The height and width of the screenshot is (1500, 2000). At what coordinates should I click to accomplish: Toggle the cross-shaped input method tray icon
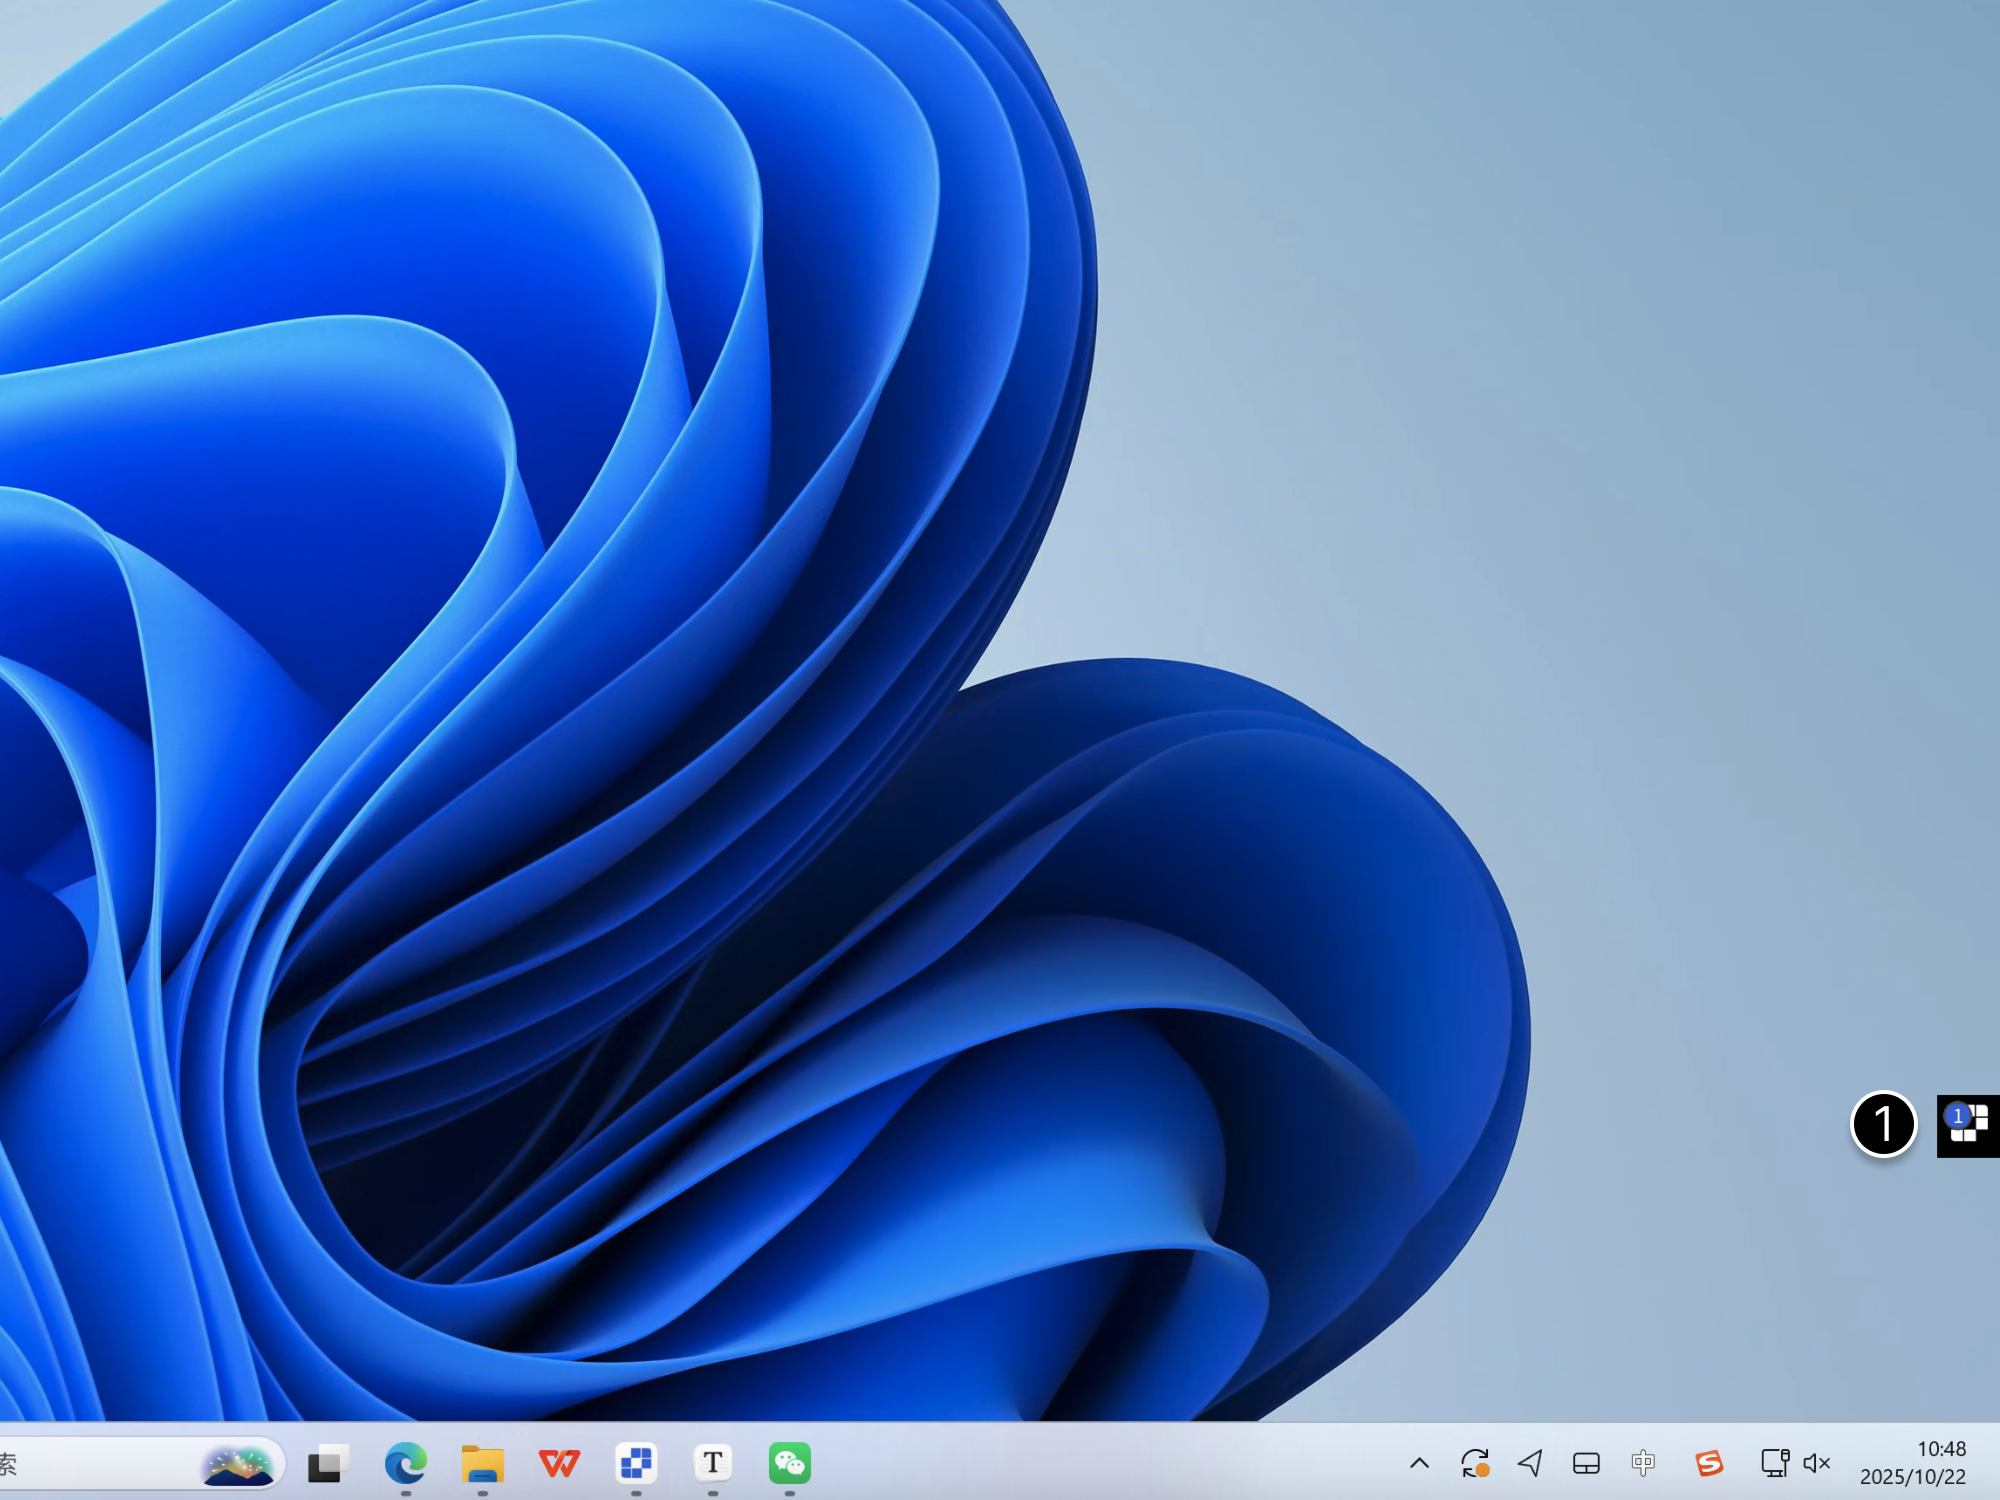coord(1643,1464)
